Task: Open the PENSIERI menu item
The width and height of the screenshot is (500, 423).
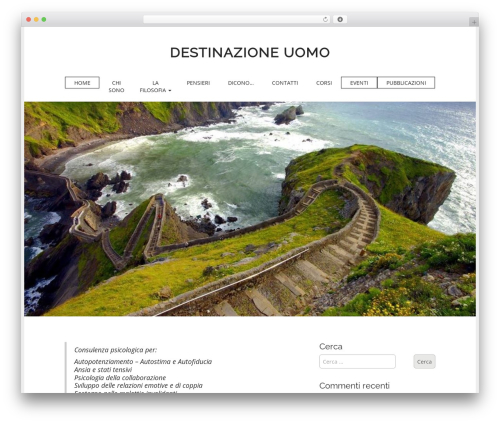Action: pos(198,83)
